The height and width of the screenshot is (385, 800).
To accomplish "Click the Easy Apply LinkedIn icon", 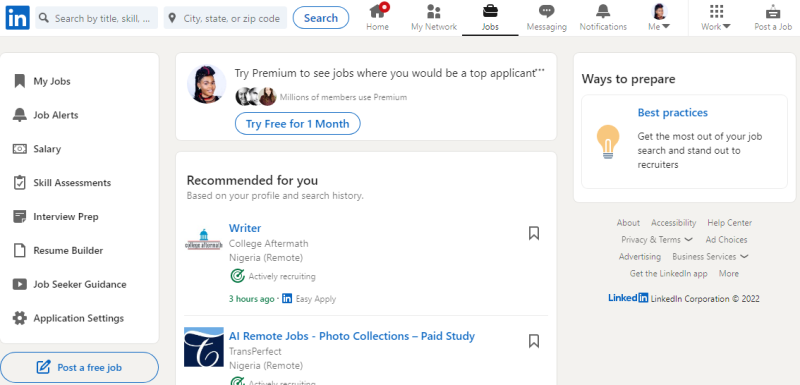I will pos(287,298).
